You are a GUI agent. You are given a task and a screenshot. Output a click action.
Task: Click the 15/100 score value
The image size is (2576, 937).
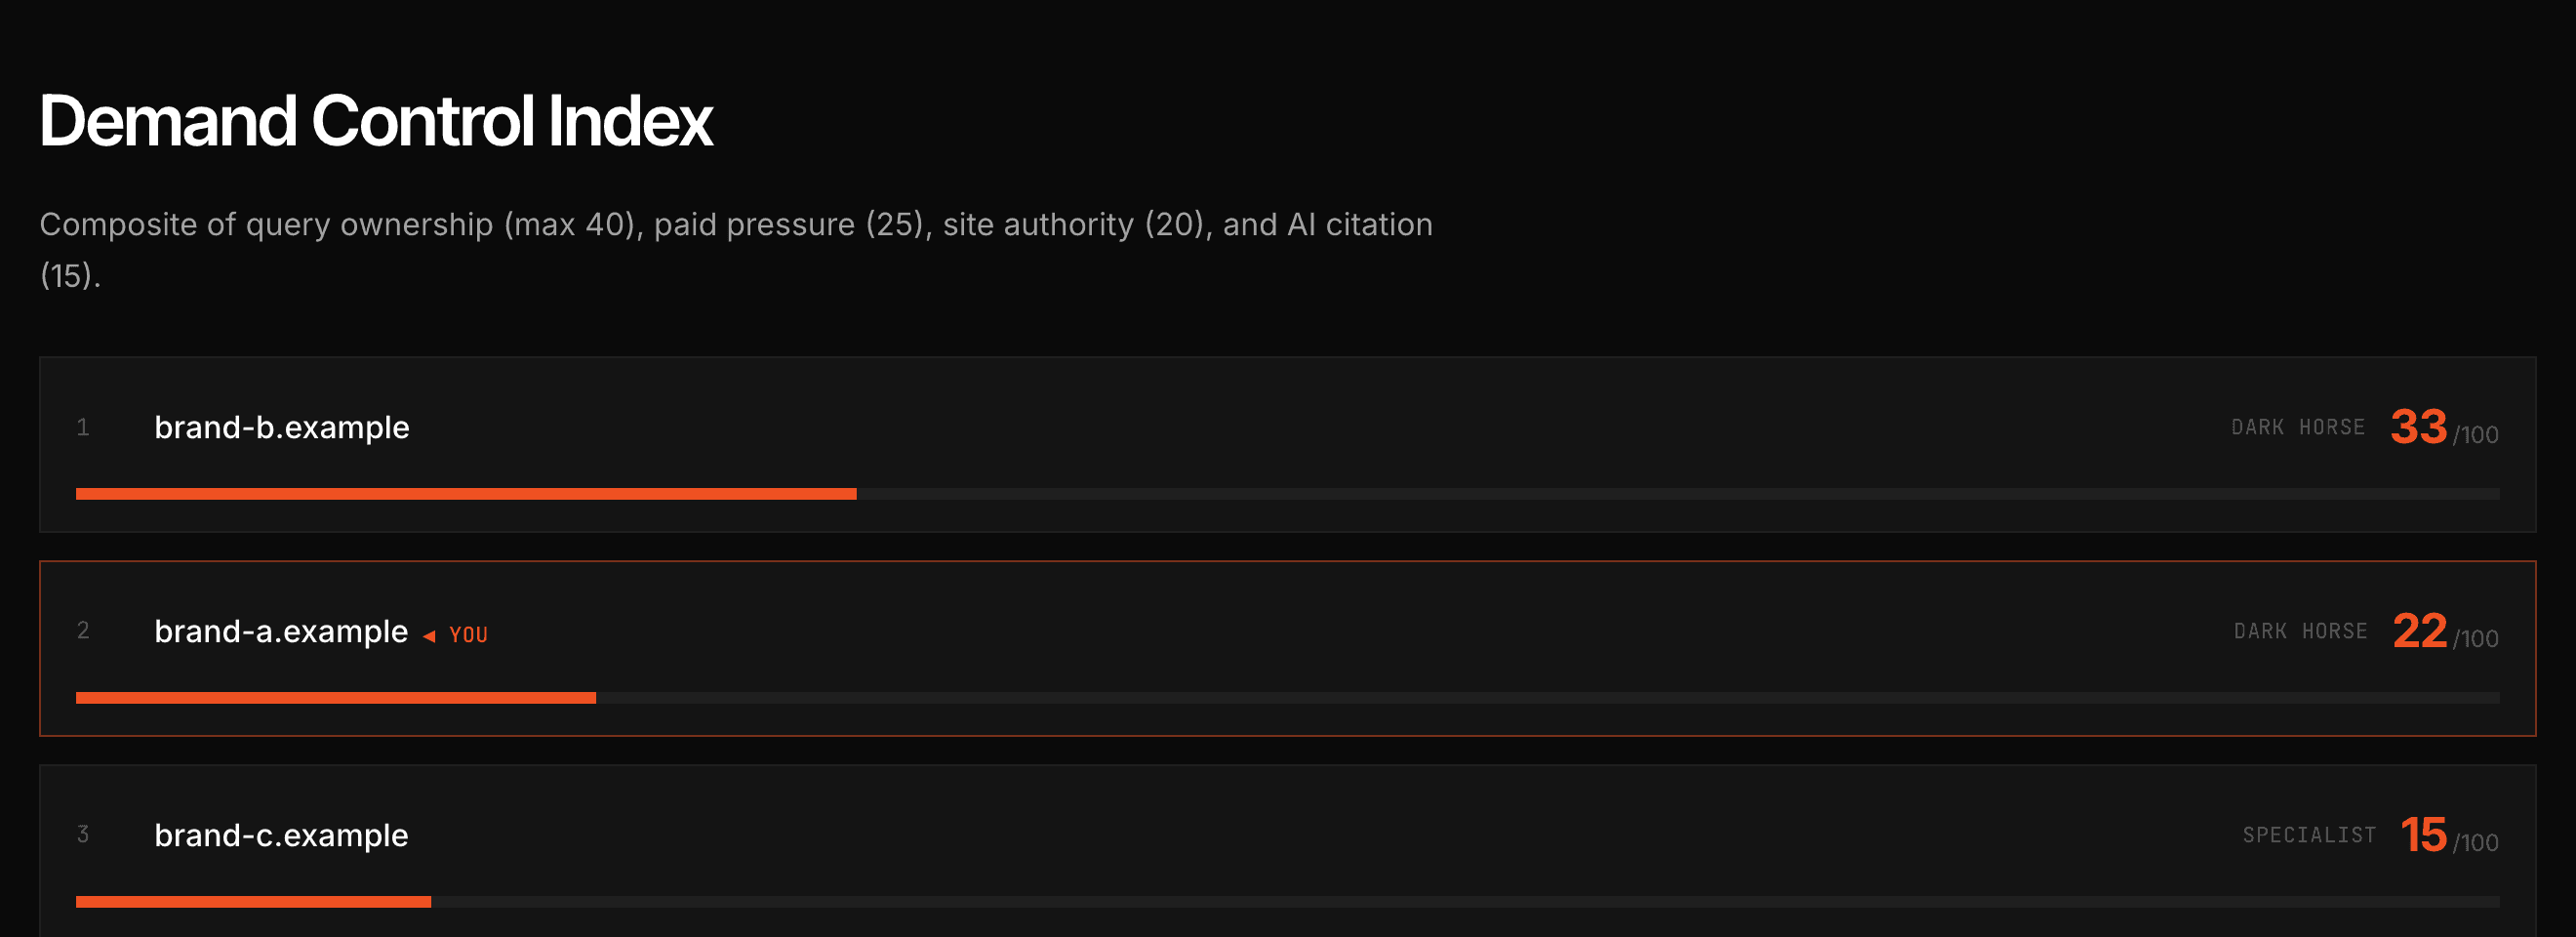coord(2449,836)
